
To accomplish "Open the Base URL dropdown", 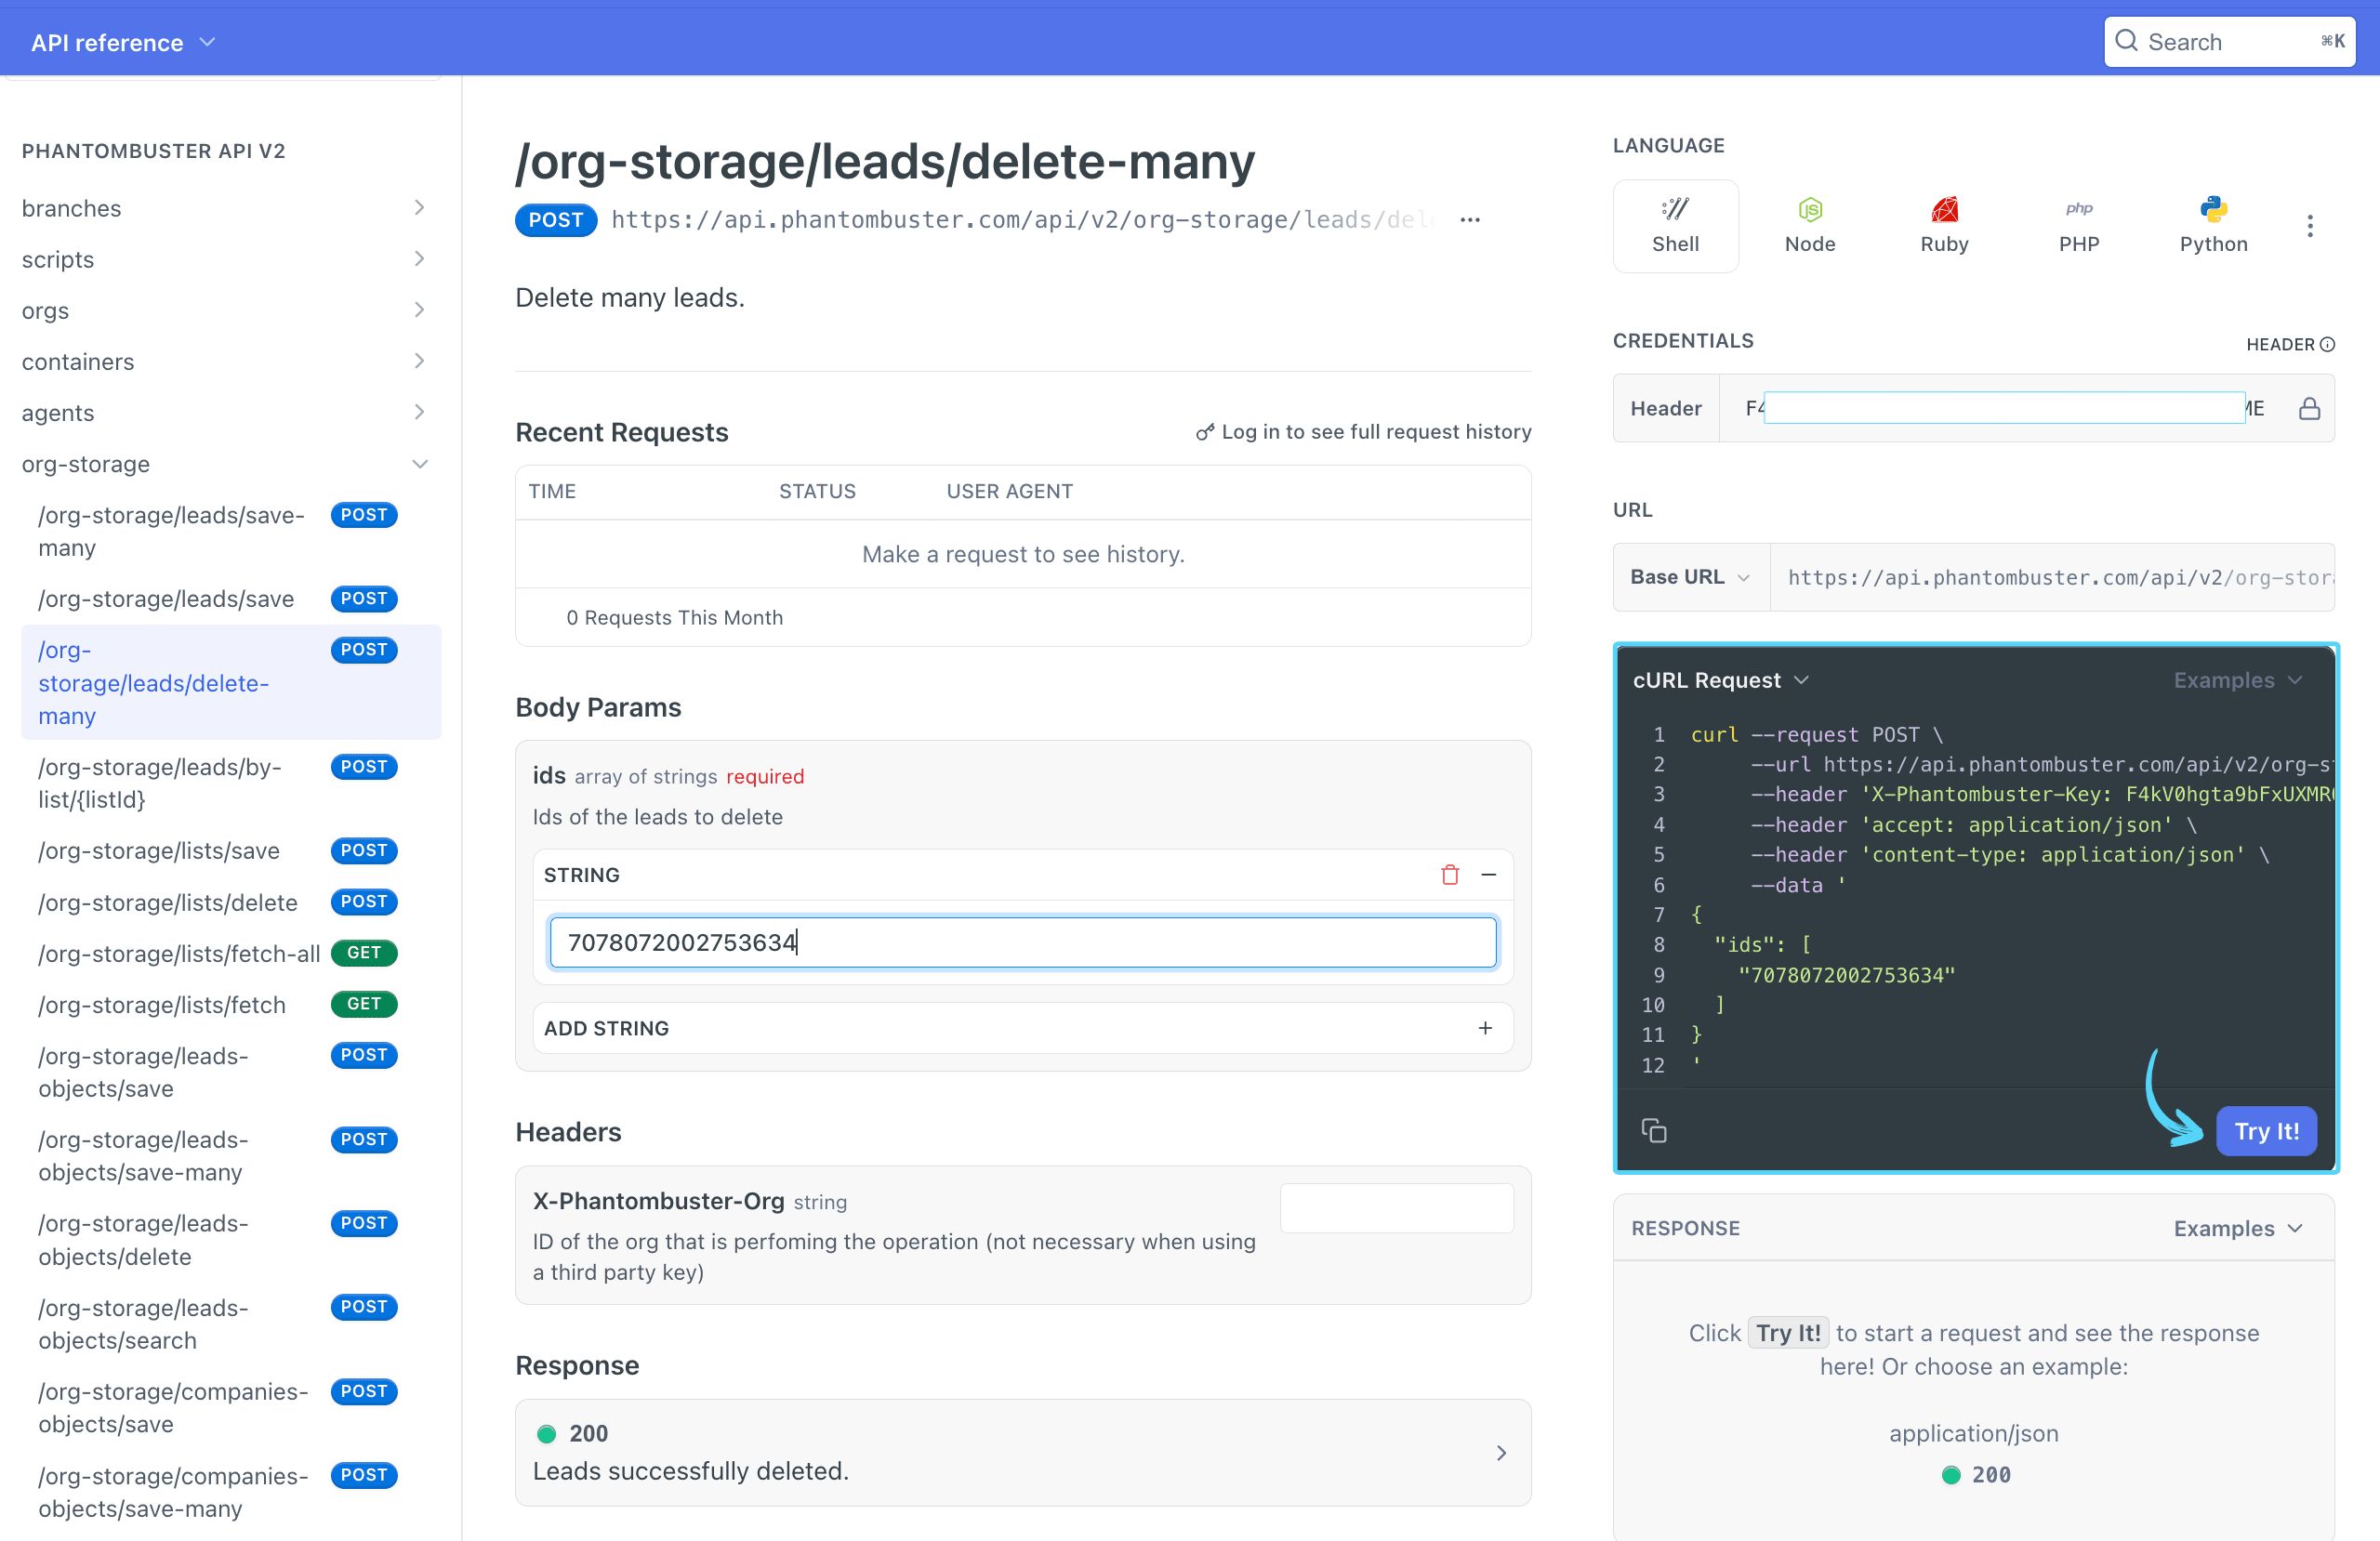I will coord(1690,577).
